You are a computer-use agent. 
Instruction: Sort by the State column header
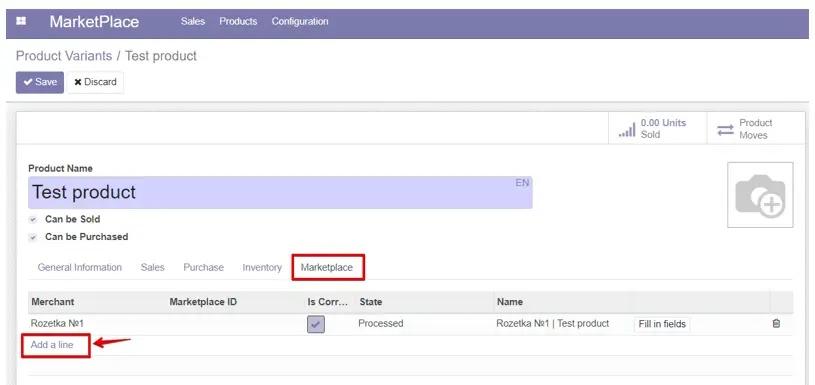(x=371, y=302)
